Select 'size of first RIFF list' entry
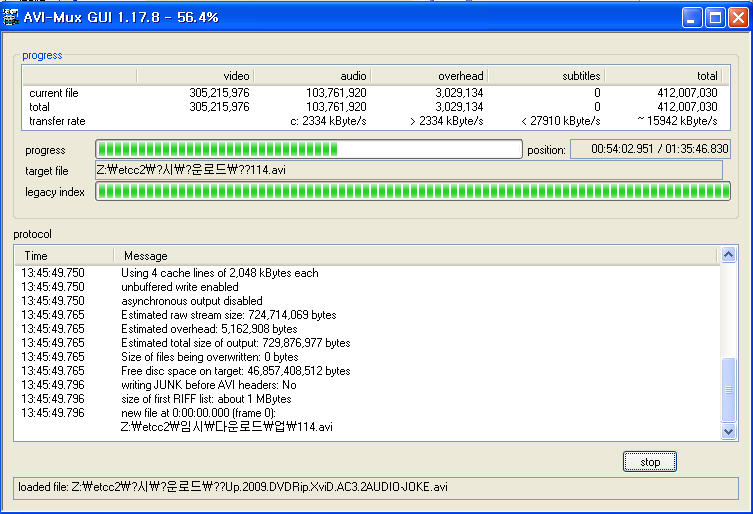753x514 pixels. tap(206, 399)
